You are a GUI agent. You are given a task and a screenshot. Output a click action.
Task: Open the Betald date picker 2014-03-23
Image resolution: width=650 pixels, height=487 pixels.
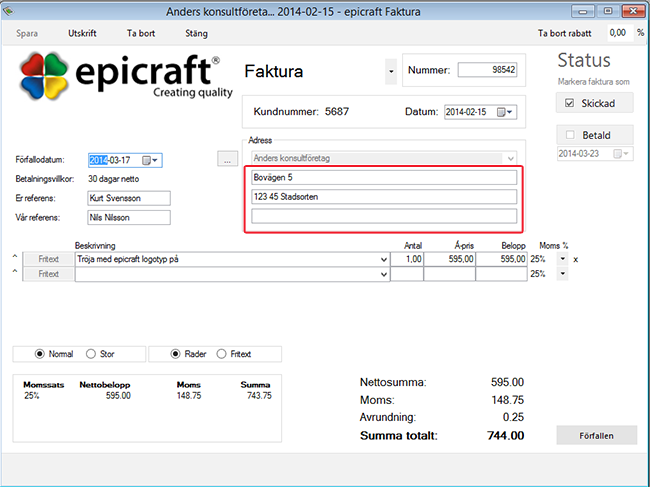click(x=621, y=154)
